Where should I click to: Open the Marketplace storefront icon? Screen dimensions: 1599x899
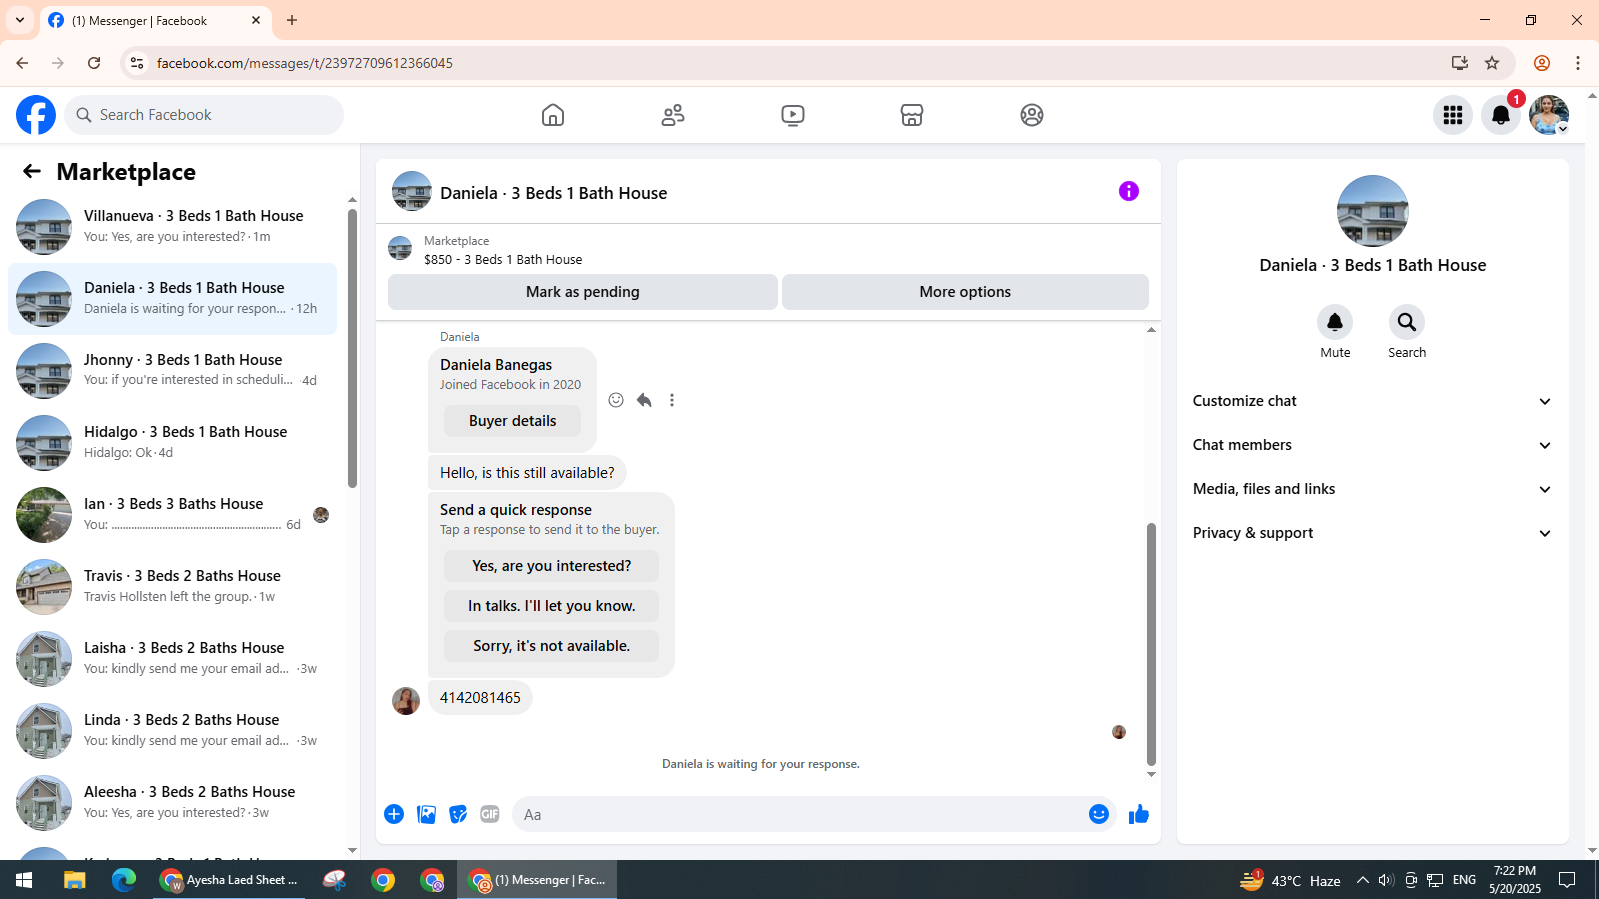point(912,115)
